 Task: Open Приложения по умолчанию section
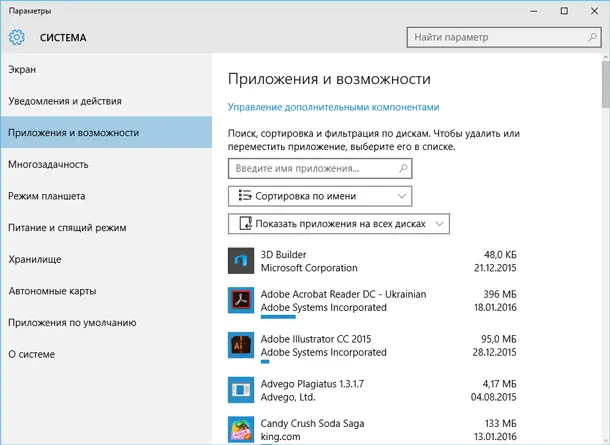point(106,322)
